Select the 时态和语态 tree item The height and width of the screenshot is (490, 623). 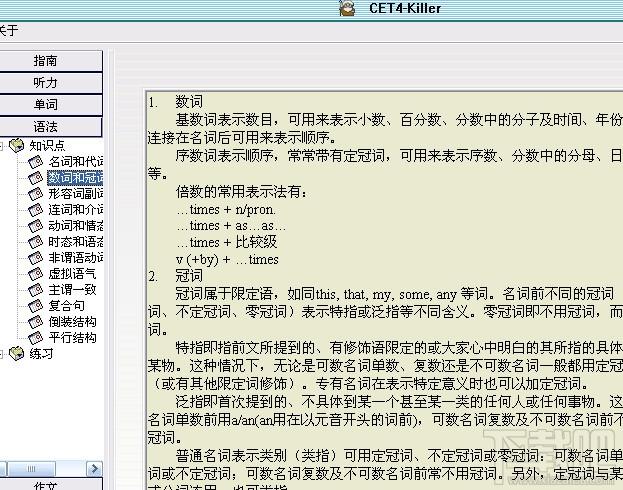point(75,242)
